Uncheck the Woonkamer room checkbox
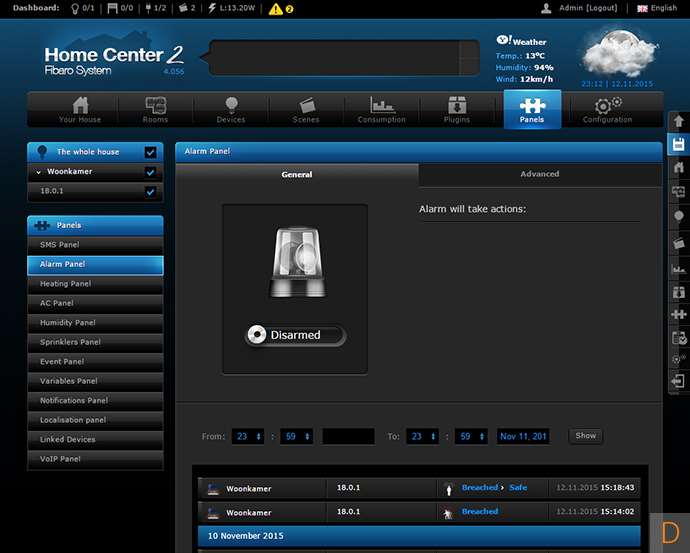 click(150, 172)
